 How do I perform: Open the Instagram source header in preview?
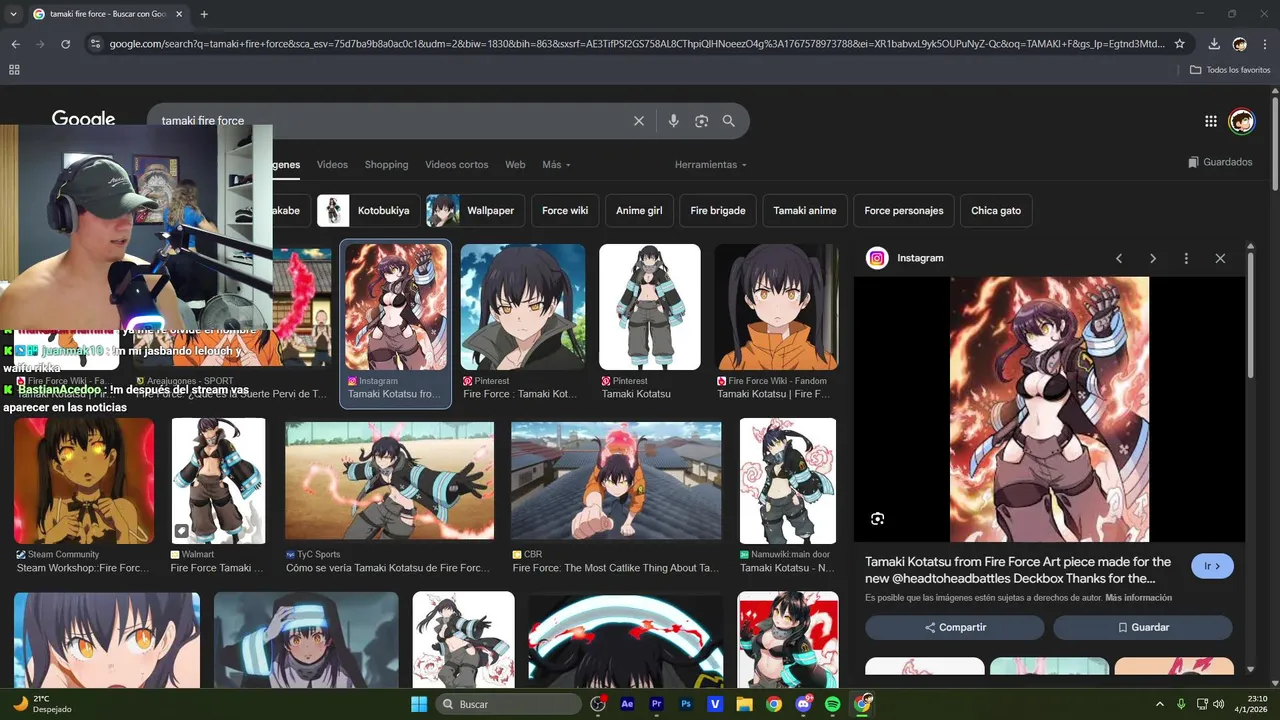(905, 258)
